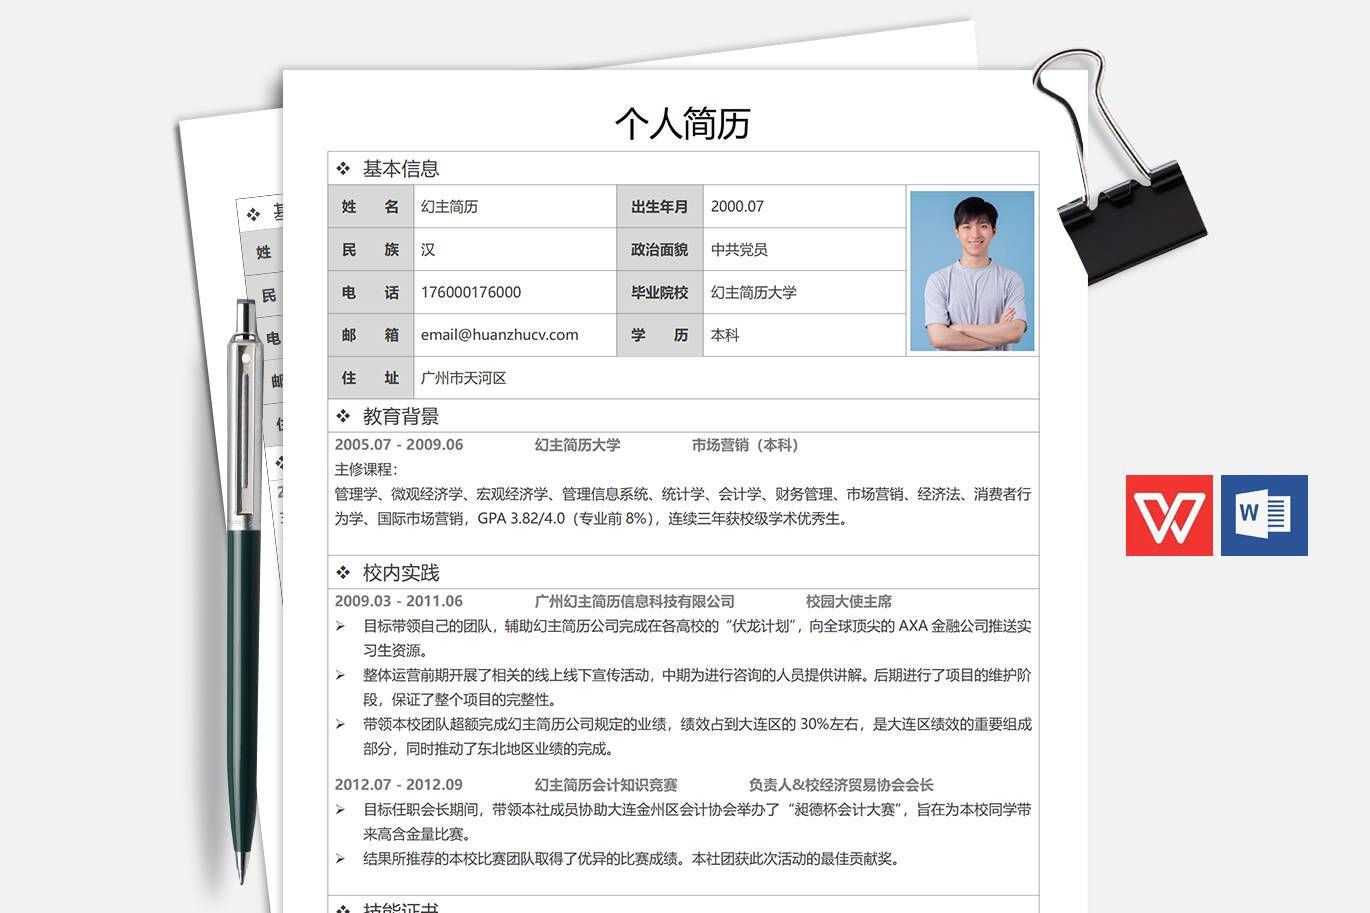The width and height of the screenshot is (1370, 913).
Task: Click the applicant's profile photo
Action: click(x=972, y=270)
